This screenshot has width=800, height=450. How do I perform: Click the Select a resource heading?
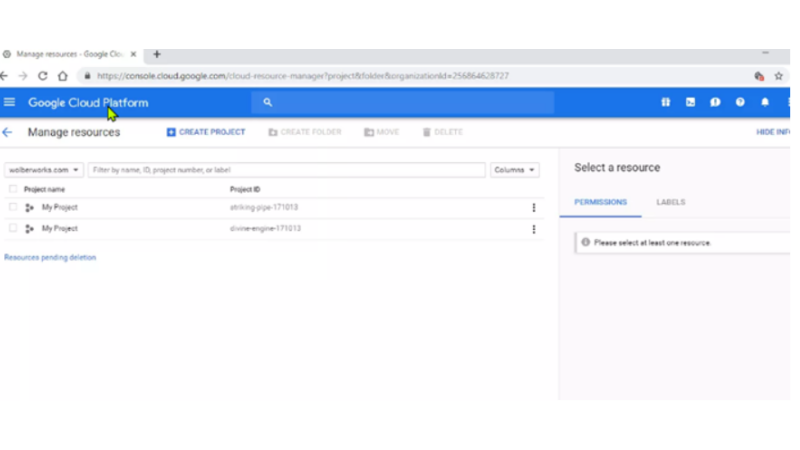coord(617,168)
